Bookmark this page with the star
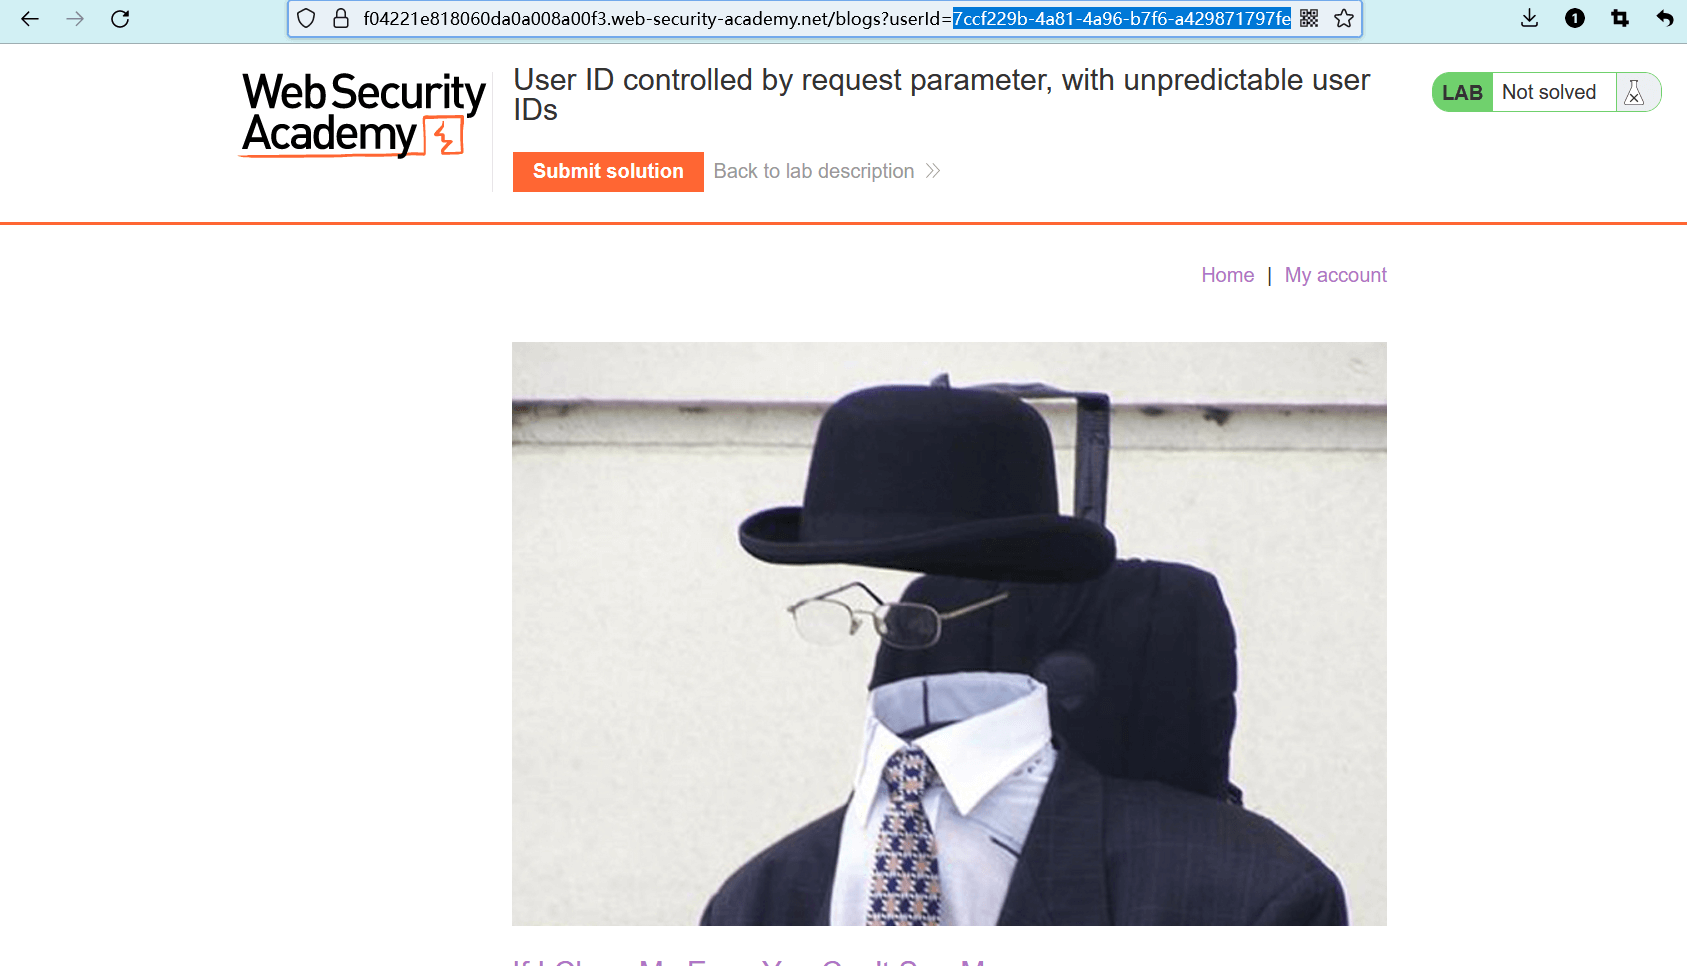Image resolution: width=1687 pixels, height=966 pixels. pyautogui.click(x=1344, y=18)
